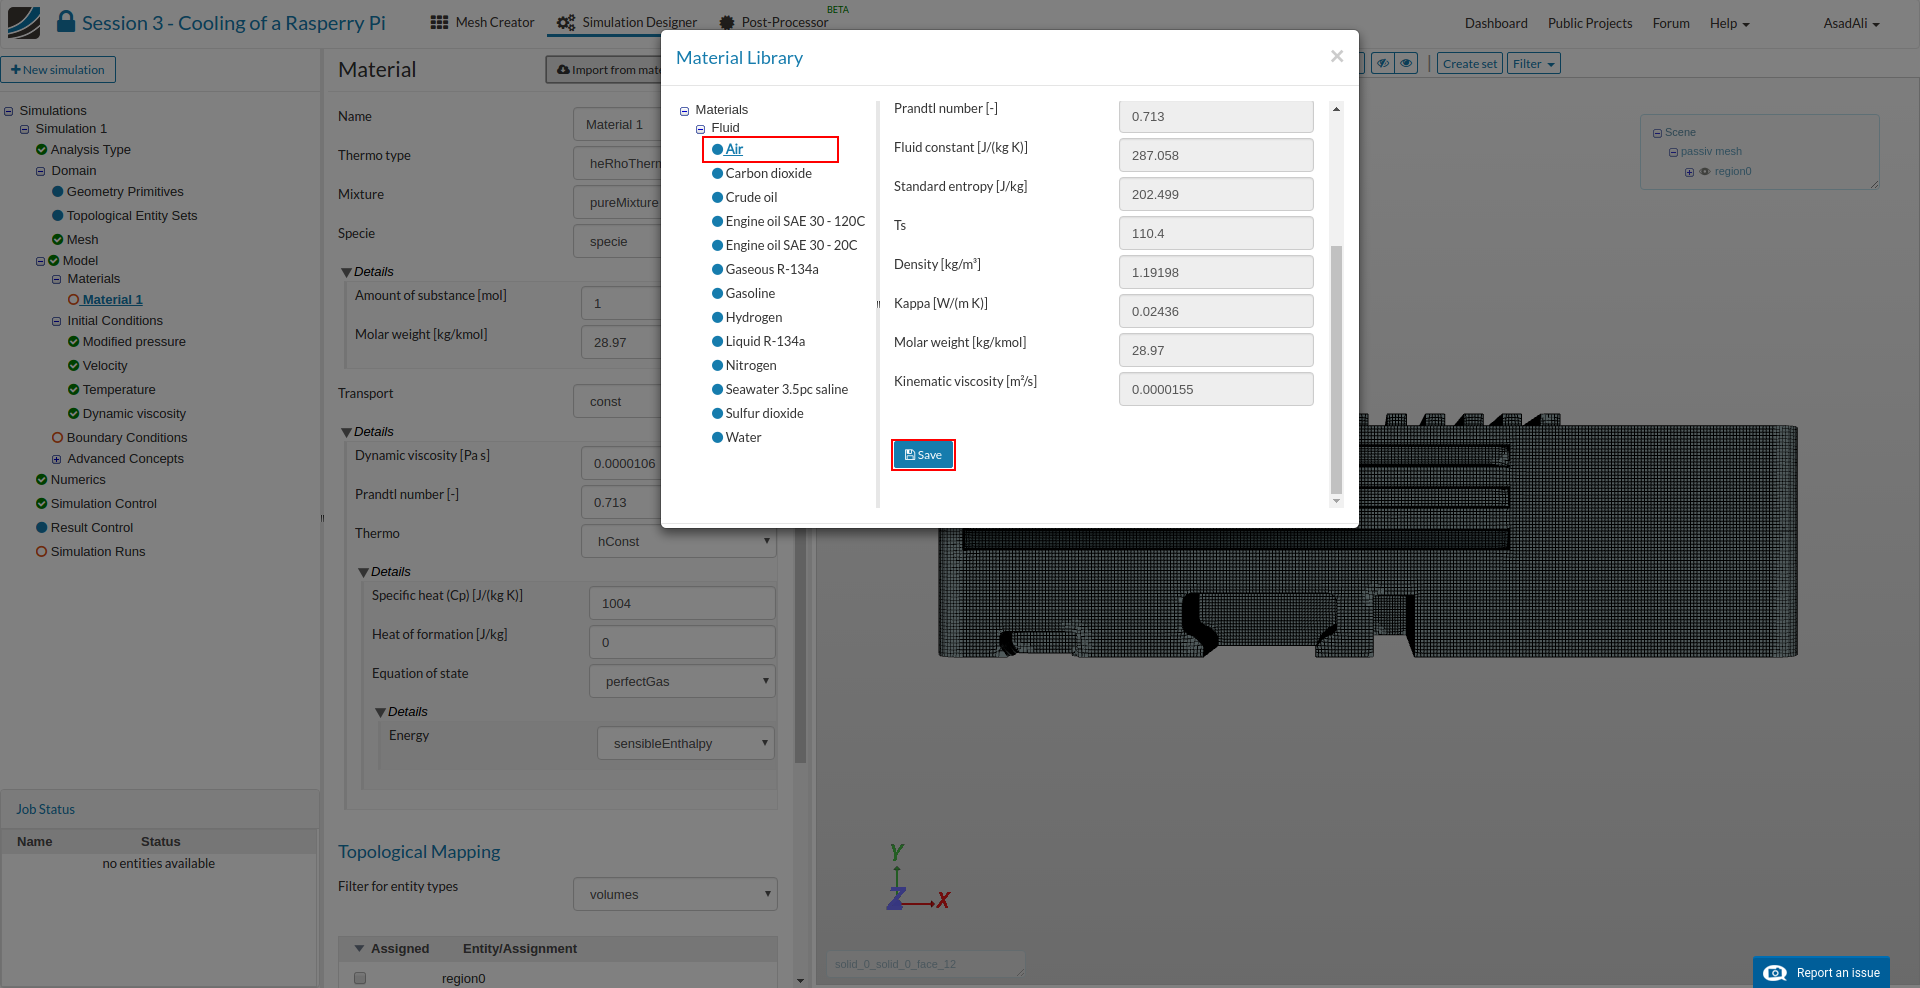The width and height of the screenshot is (1920, 988).
Task: Click green check icon of Dynamic viscosity
Action: [x=74, y=414]
